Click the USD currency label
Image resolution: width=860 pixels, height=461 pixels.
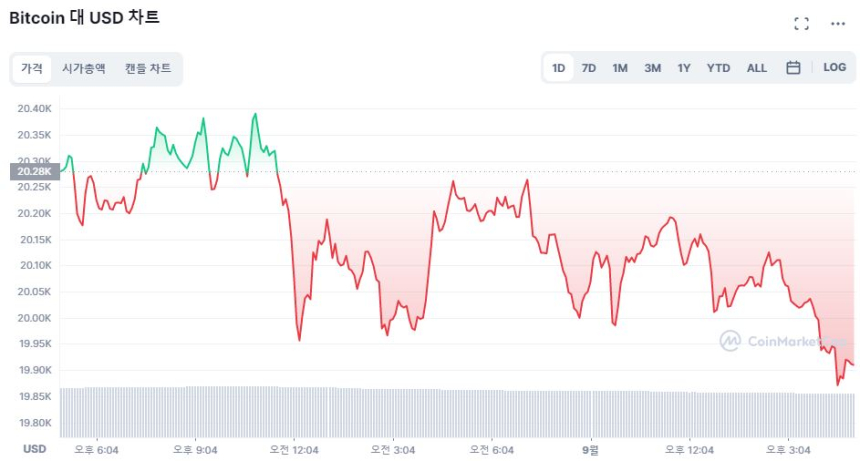pyautogui.click(x=35, y=449)
